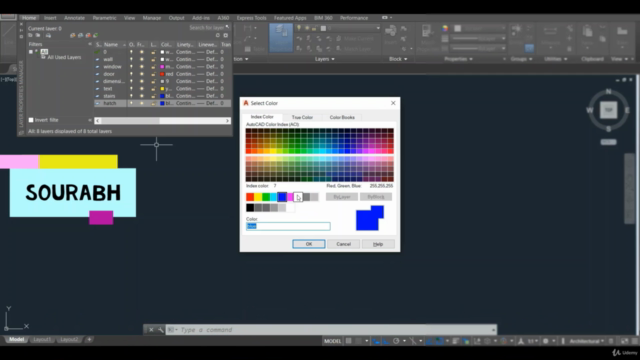Click the status icon of window layer
Screen dimensions: 640x360
click(98, 67)
